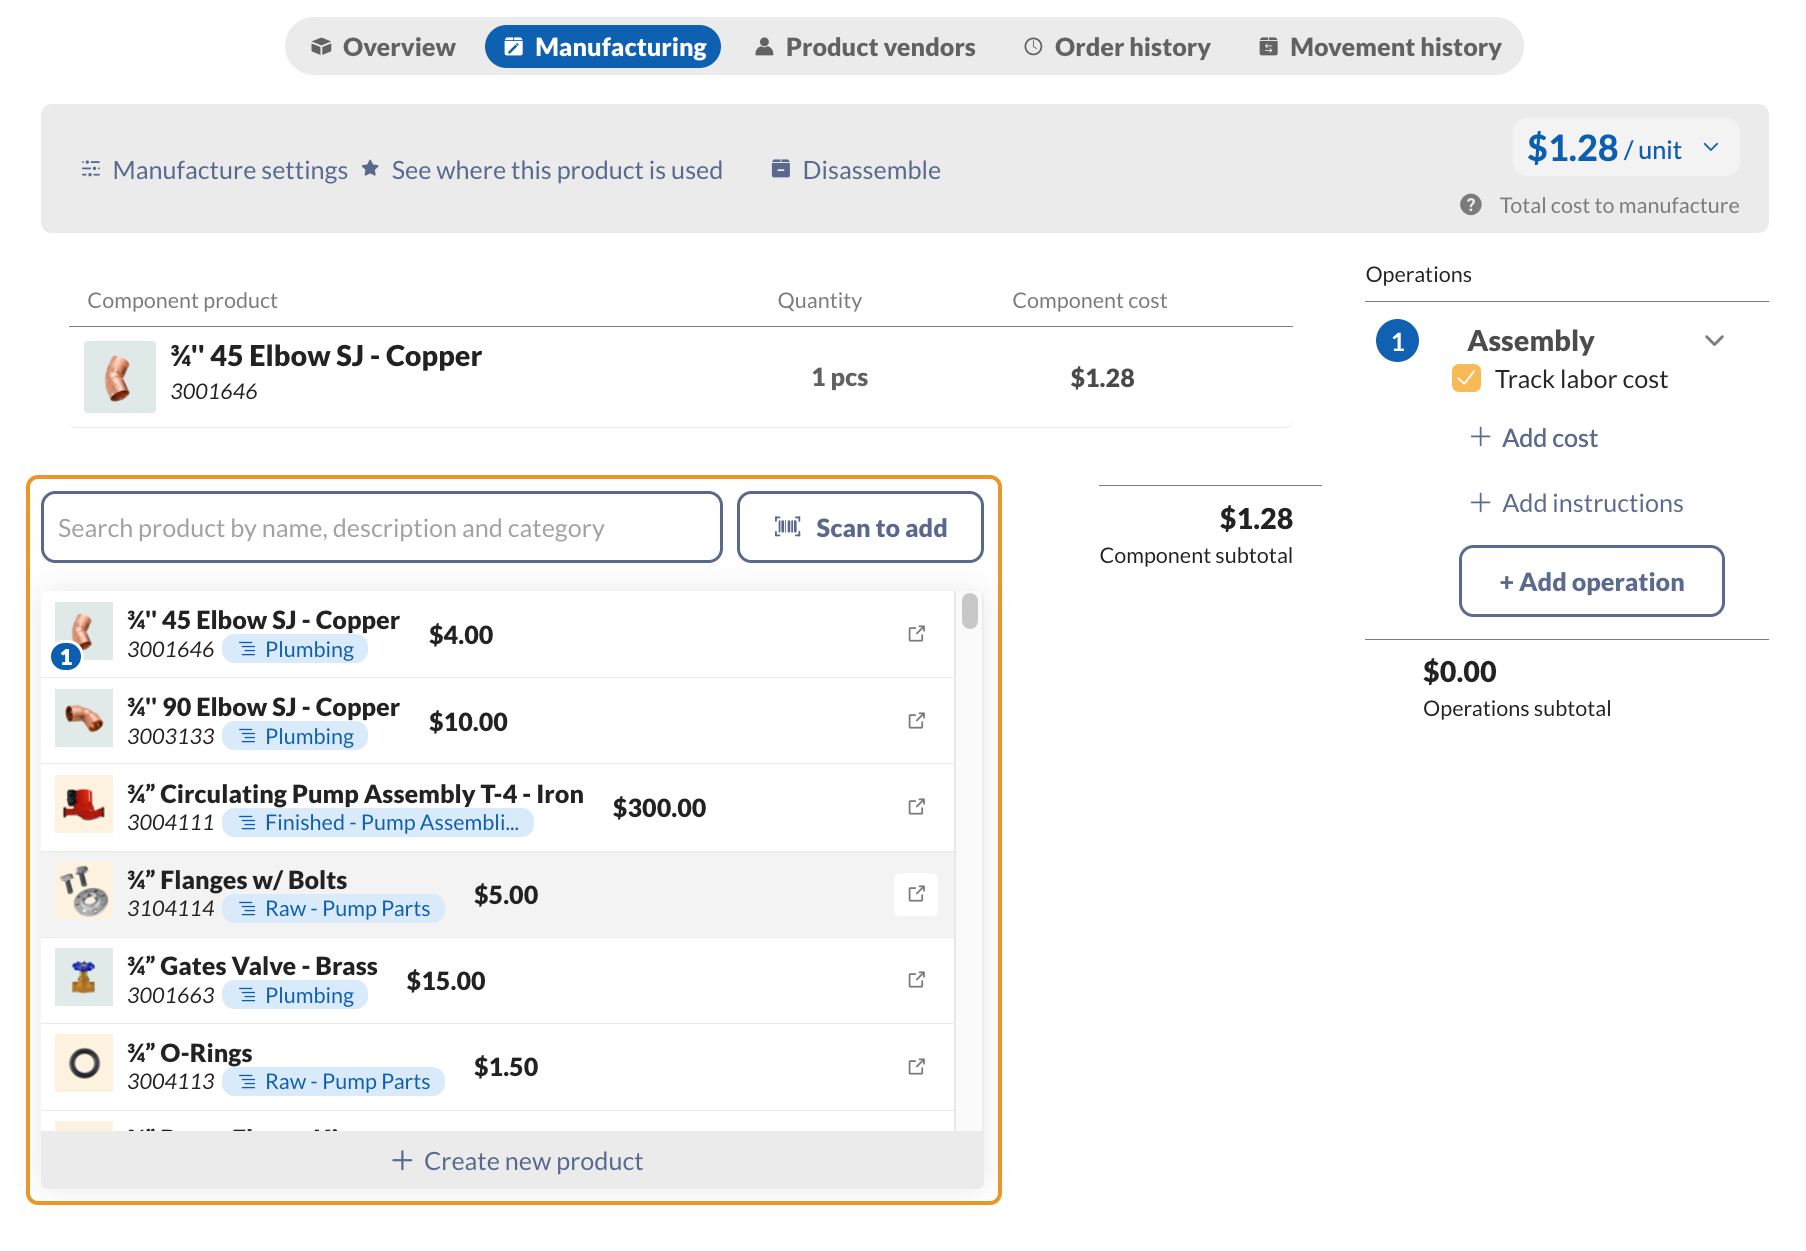Click the Movement history icon
The image size is (1806, 1251).
pyautogui.click(x=1267, y=45)
